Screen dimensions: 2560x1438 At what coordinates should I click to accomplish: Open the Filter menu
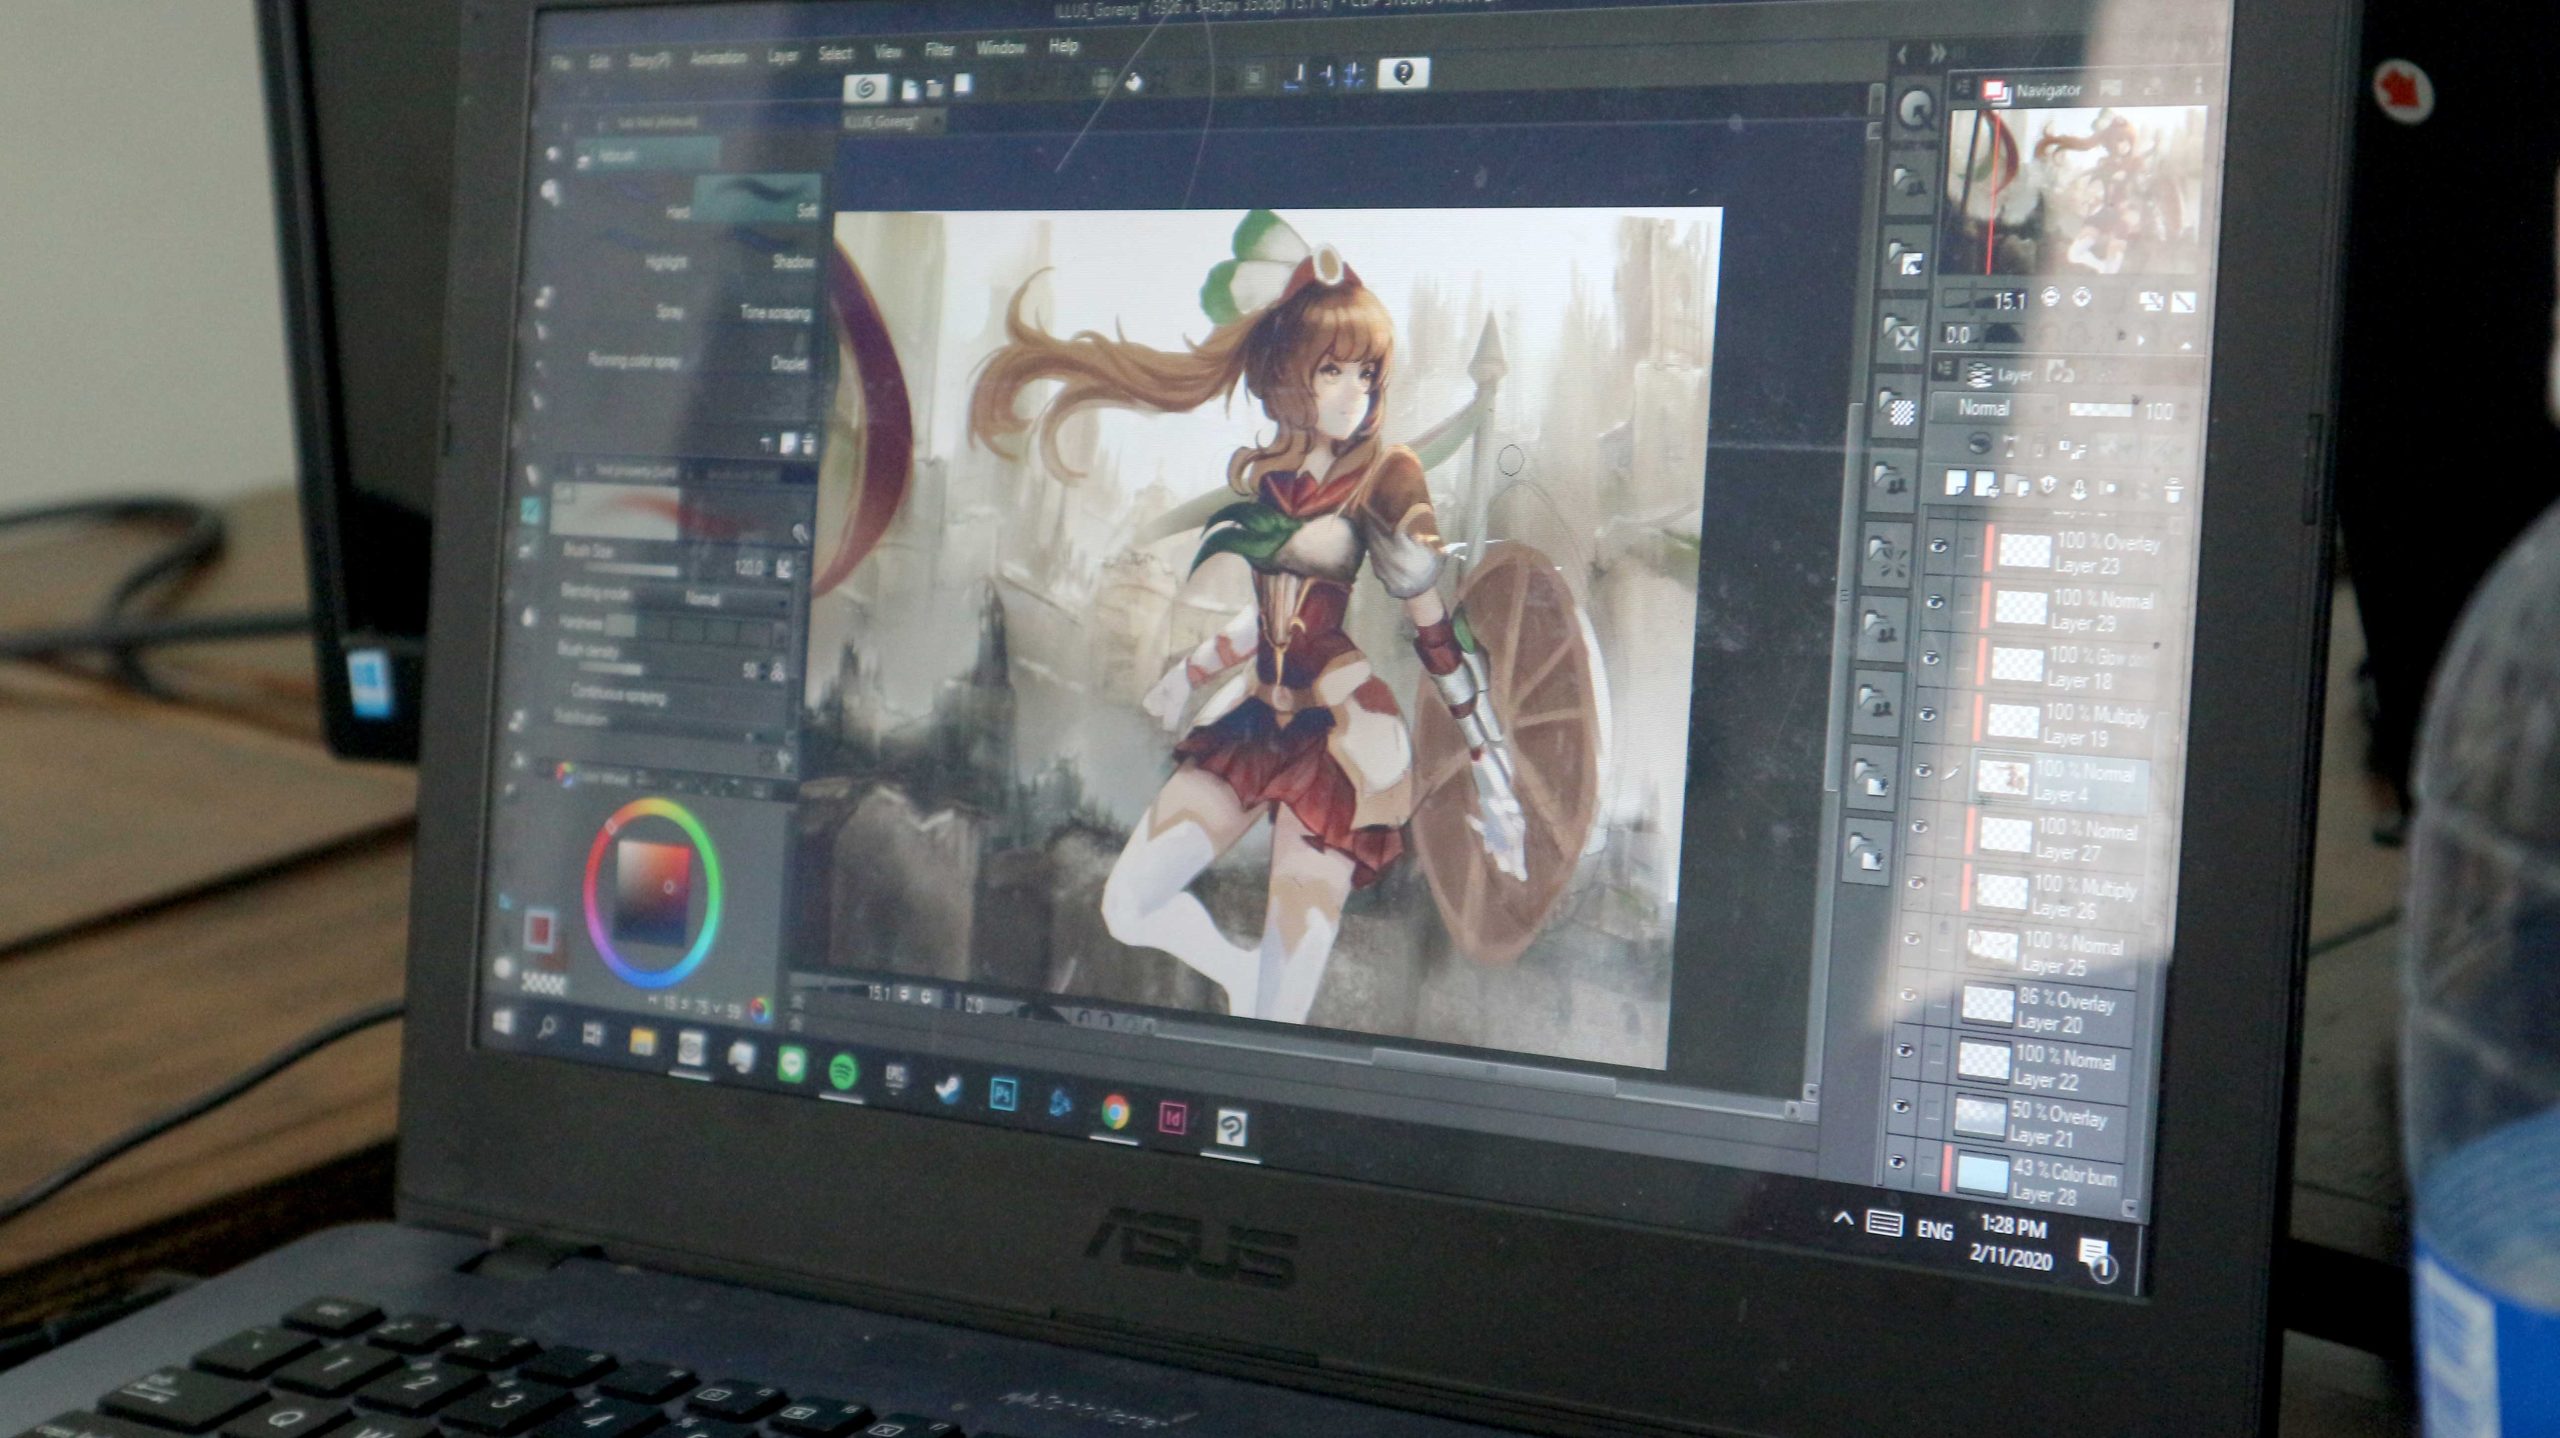tap(939, 49)
